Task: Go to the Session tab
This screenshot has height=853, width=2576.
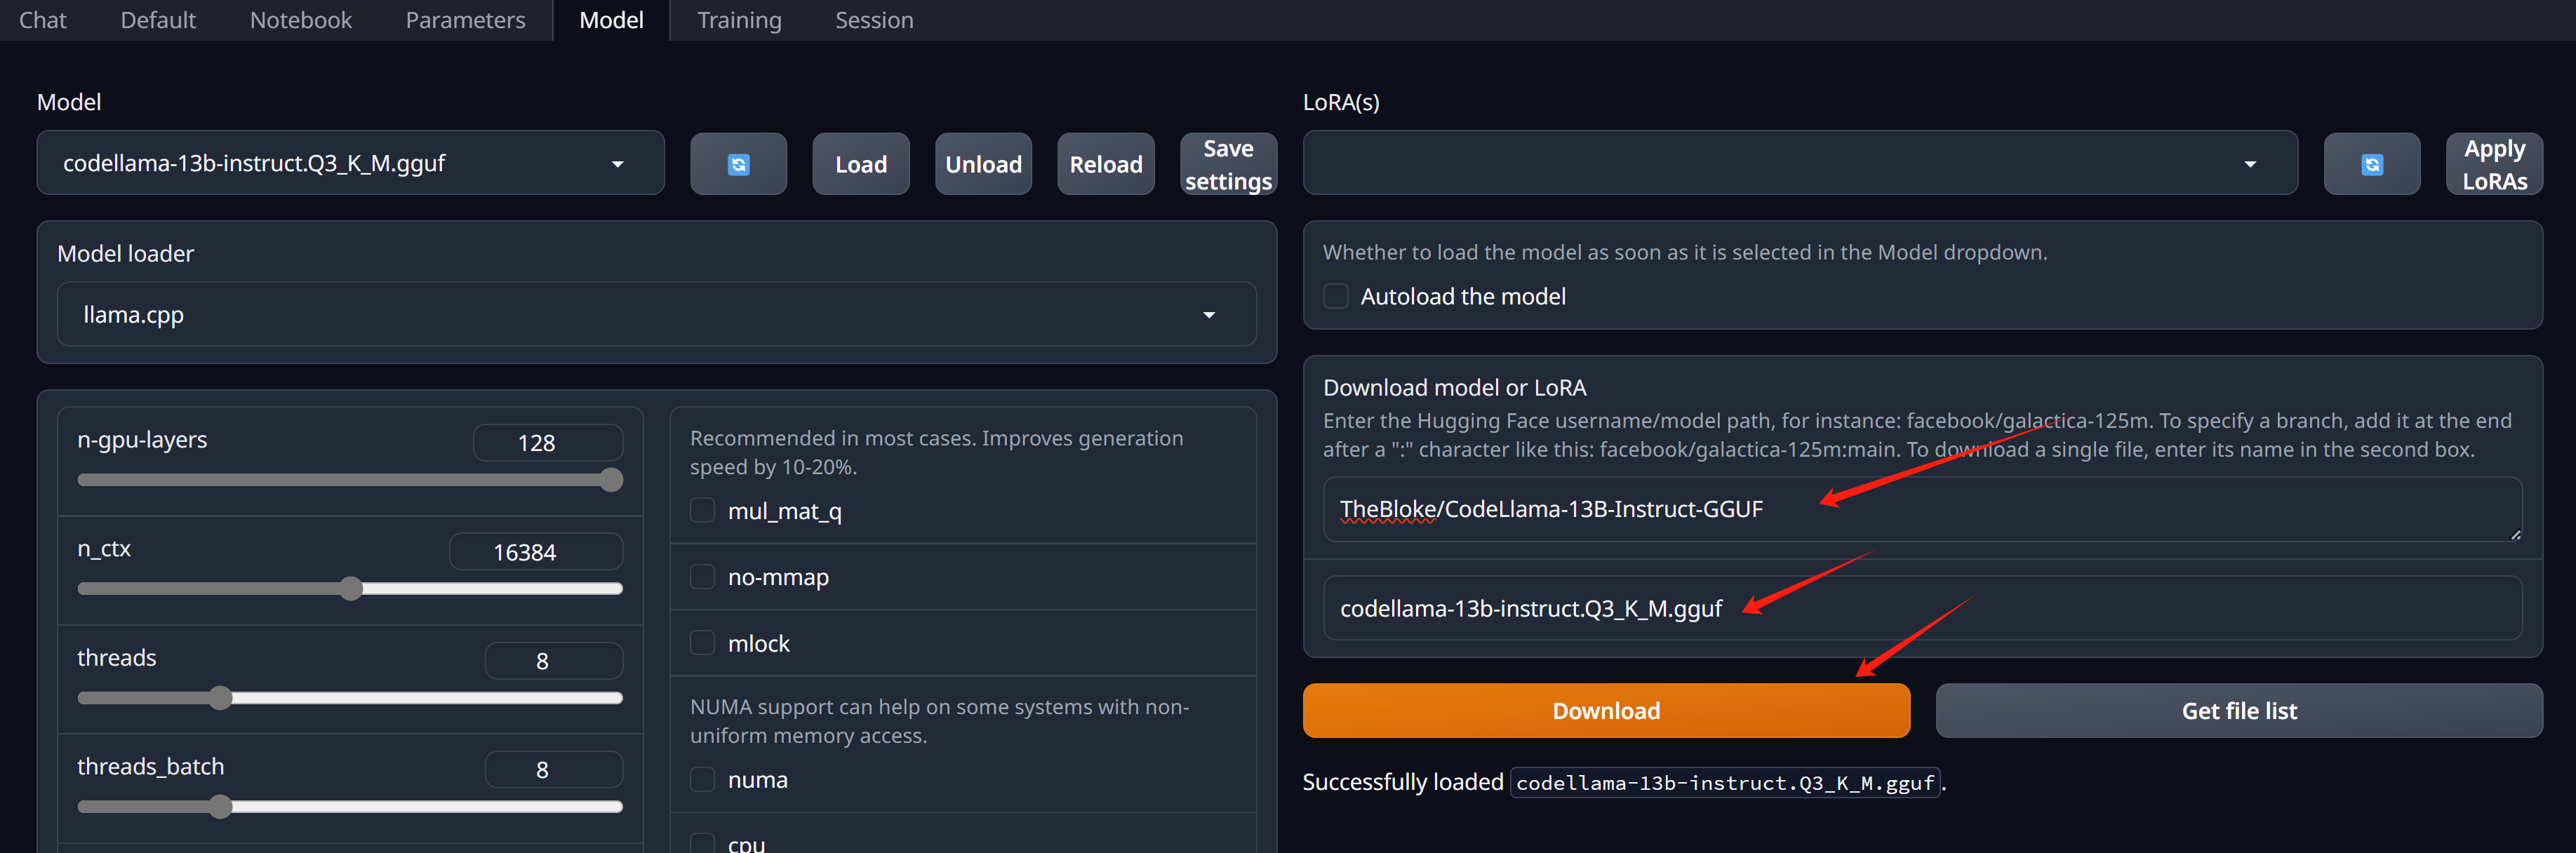Action: tap(874, 20)
